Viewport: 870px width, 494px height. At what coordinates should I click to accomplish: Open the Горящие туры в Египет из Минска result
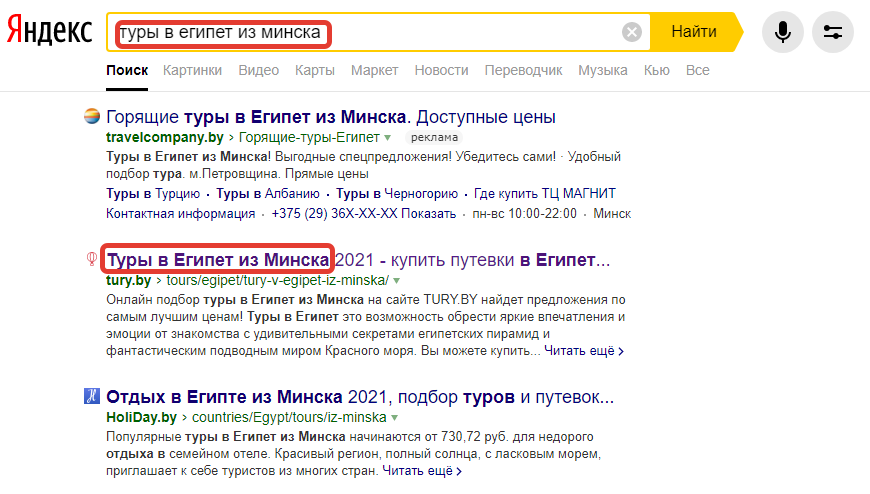tap(331, 117)
